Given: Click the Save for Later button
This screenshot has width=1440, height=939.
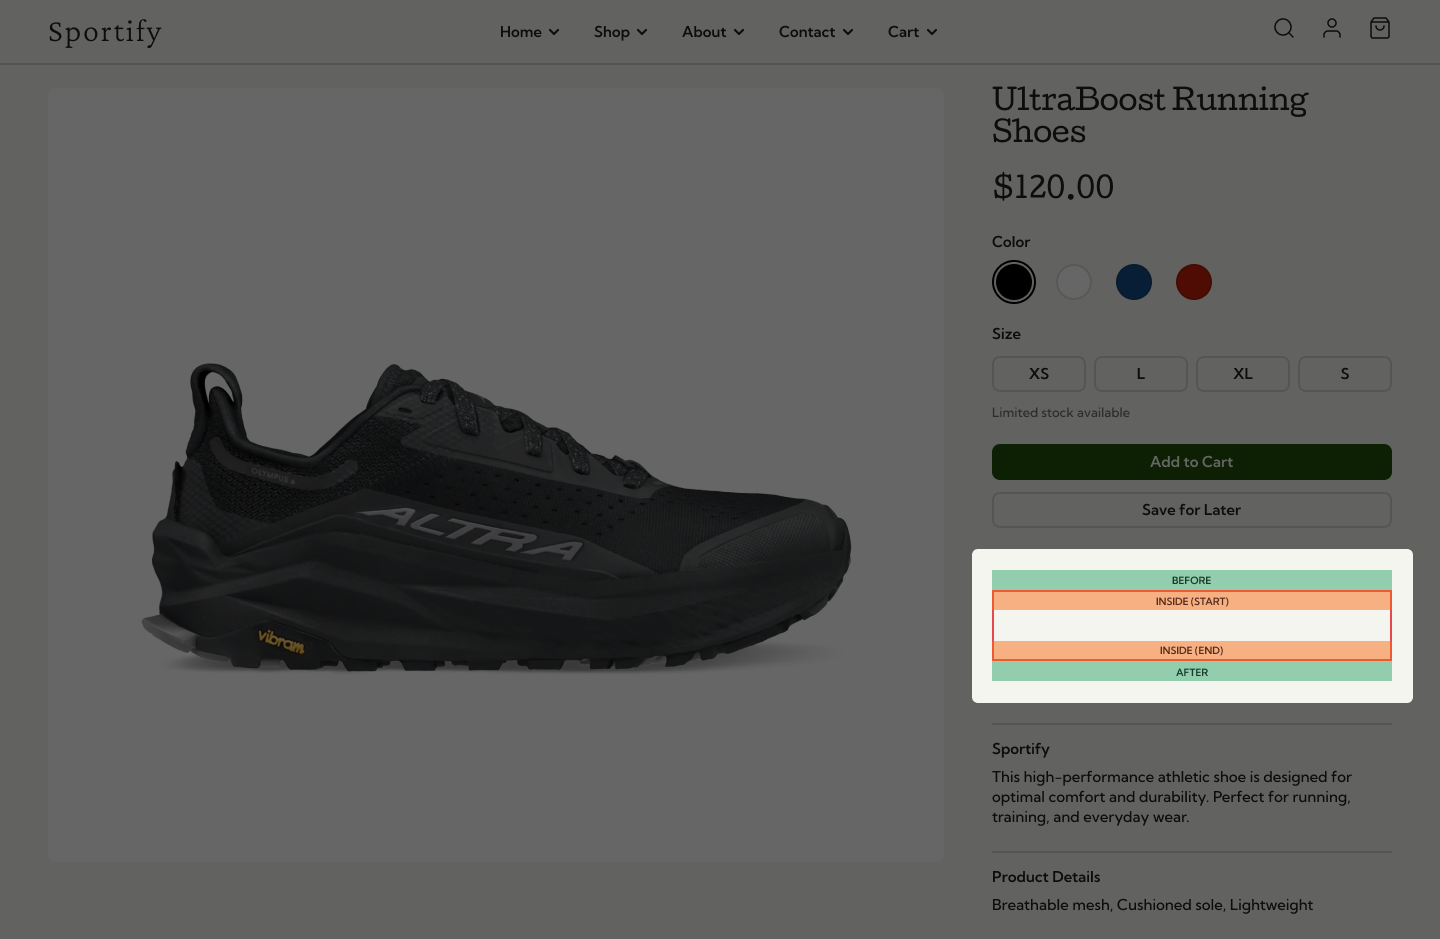Looking at the screenshot, I should tap(1192, 510).
